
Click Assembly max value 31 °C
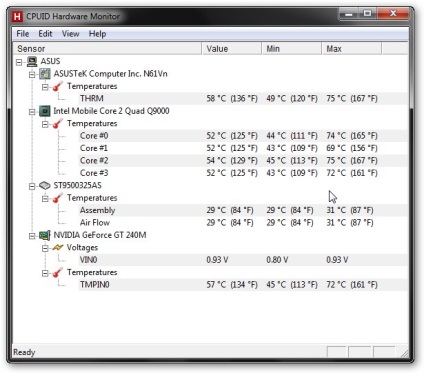pos(350,210)
